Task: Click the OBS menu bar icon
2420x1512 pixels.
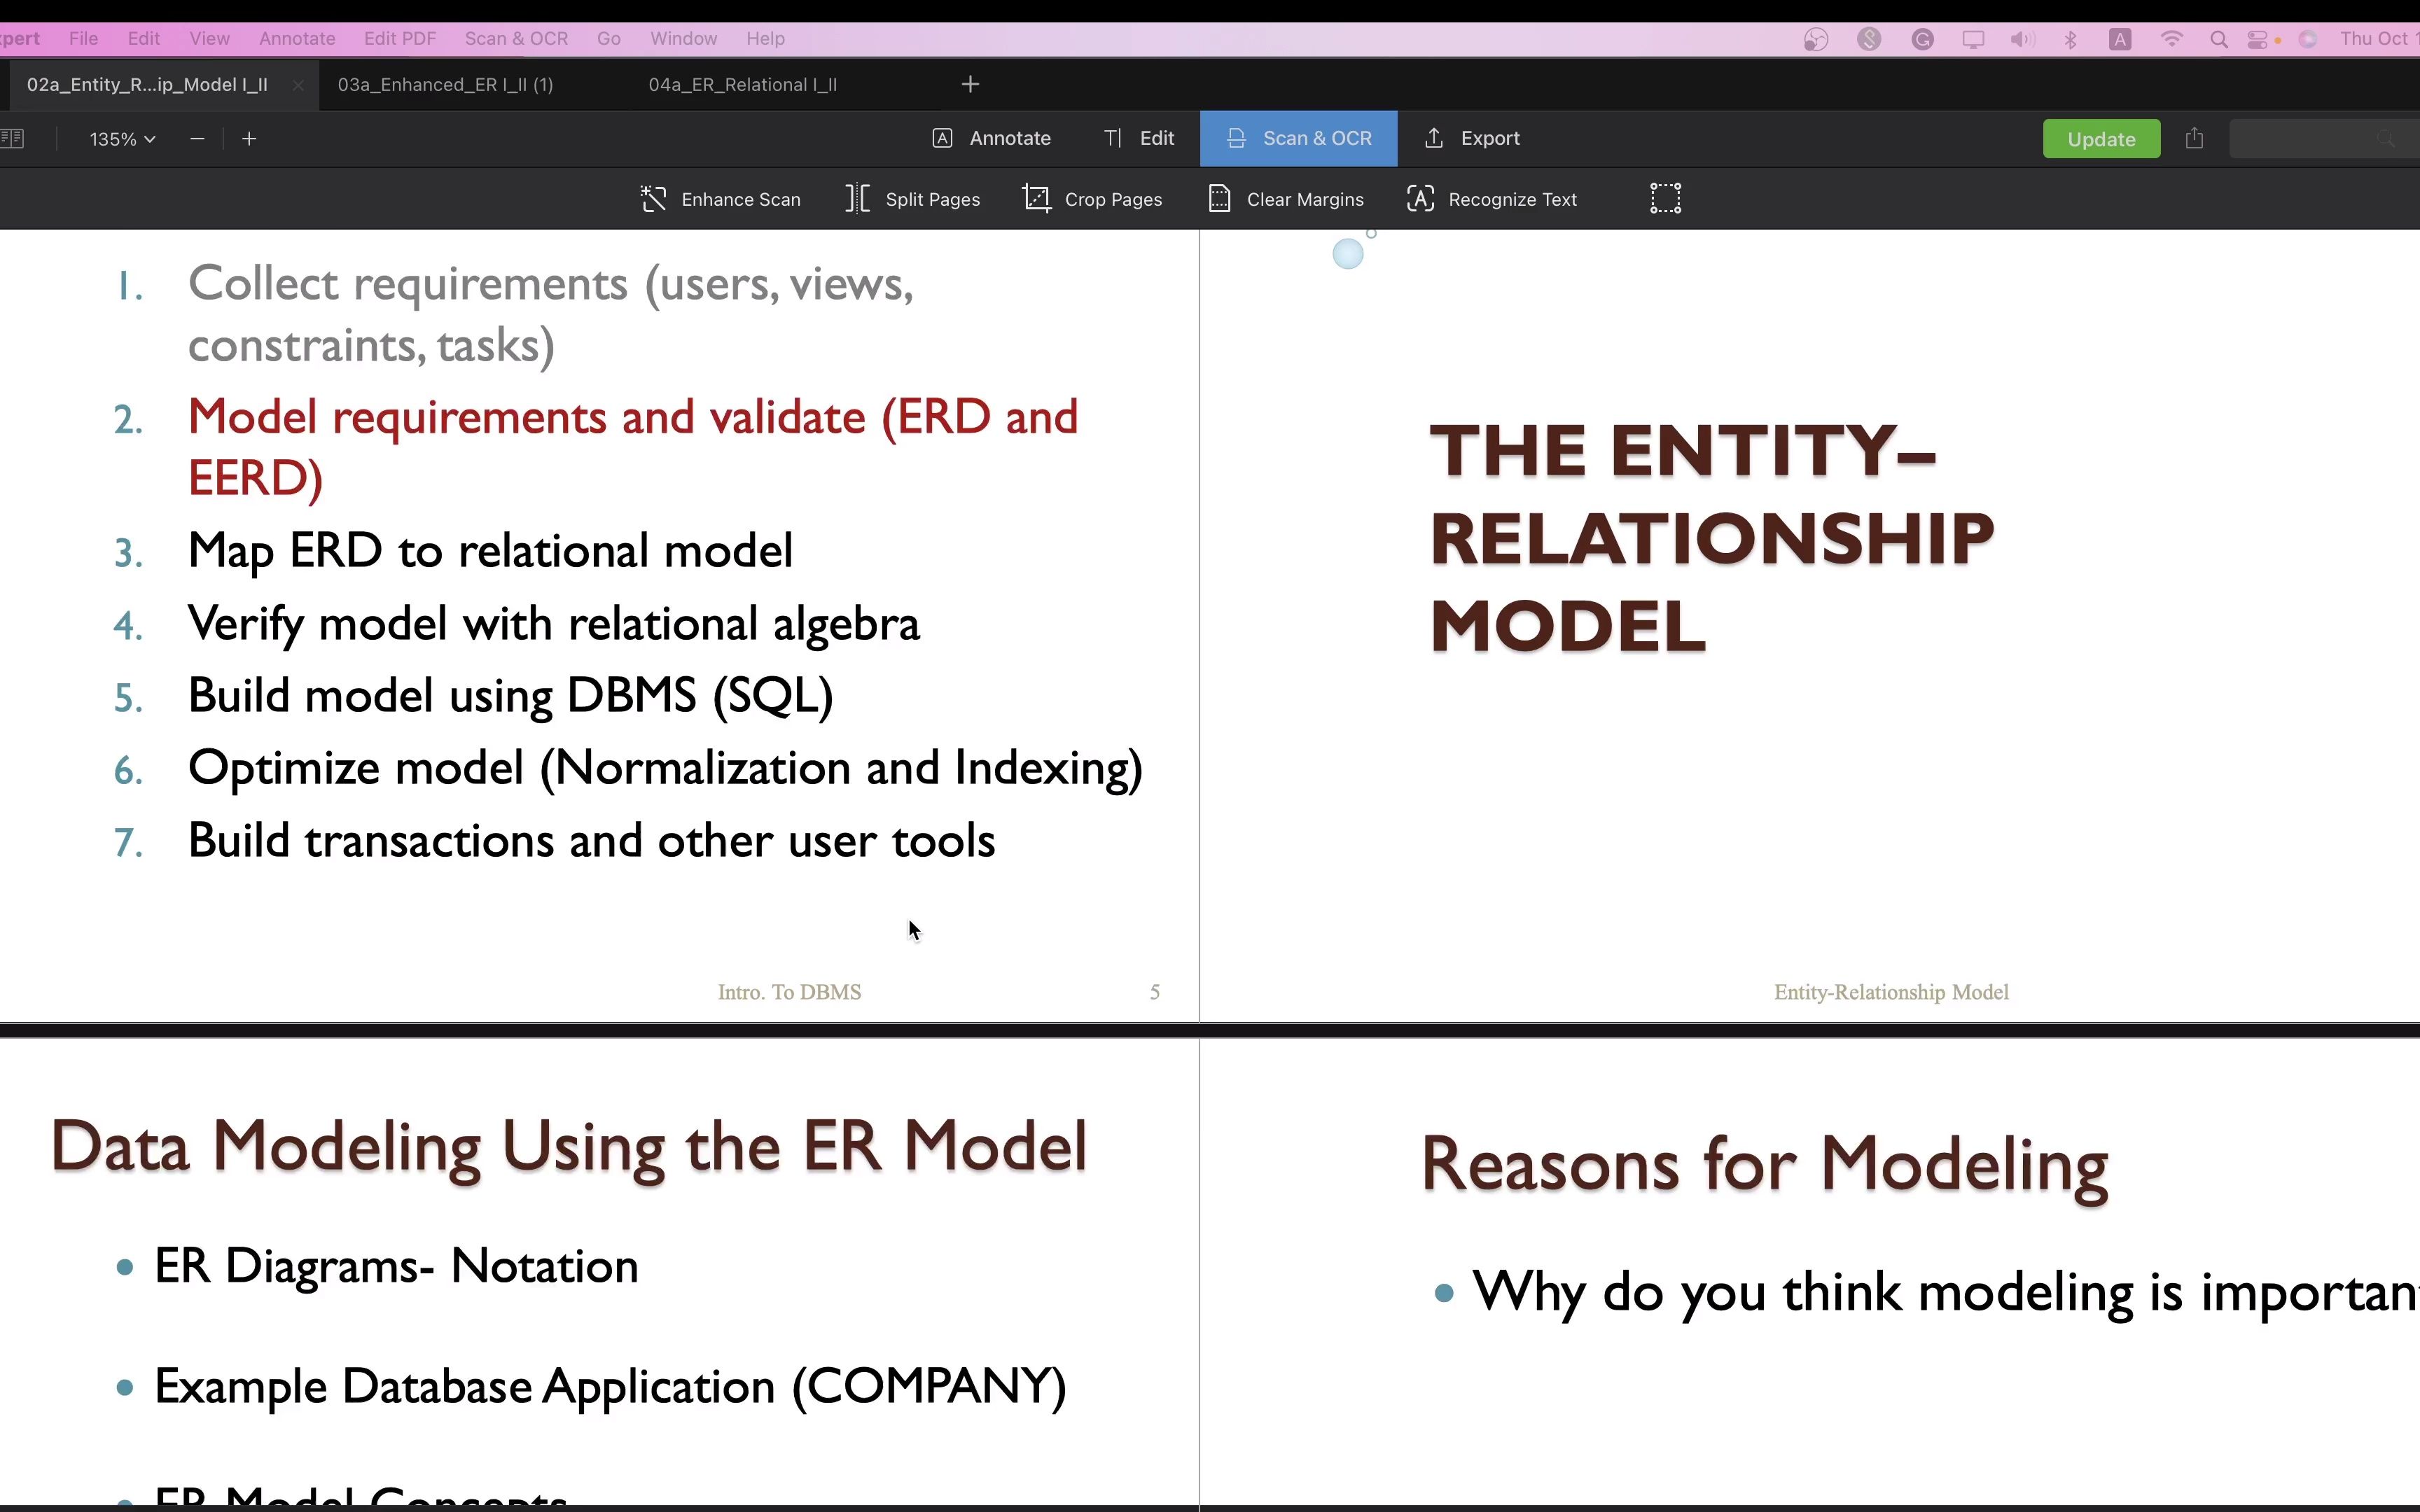Action: click(x=1816, y=39)
